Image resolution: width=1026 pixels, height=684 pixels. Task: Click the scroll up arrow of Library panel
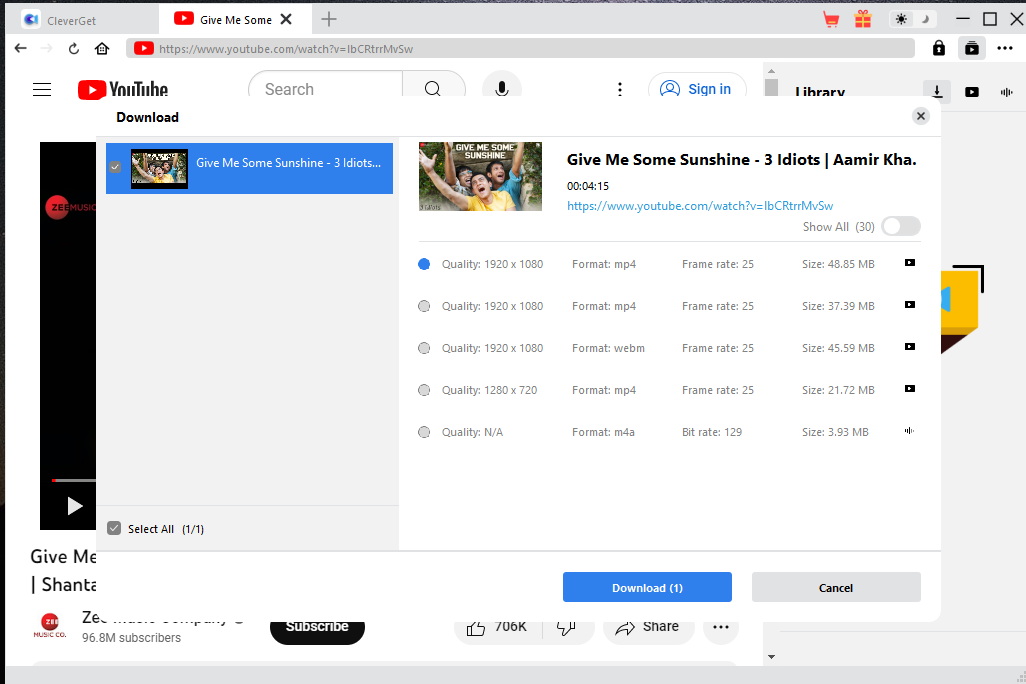tap(771, 71)
